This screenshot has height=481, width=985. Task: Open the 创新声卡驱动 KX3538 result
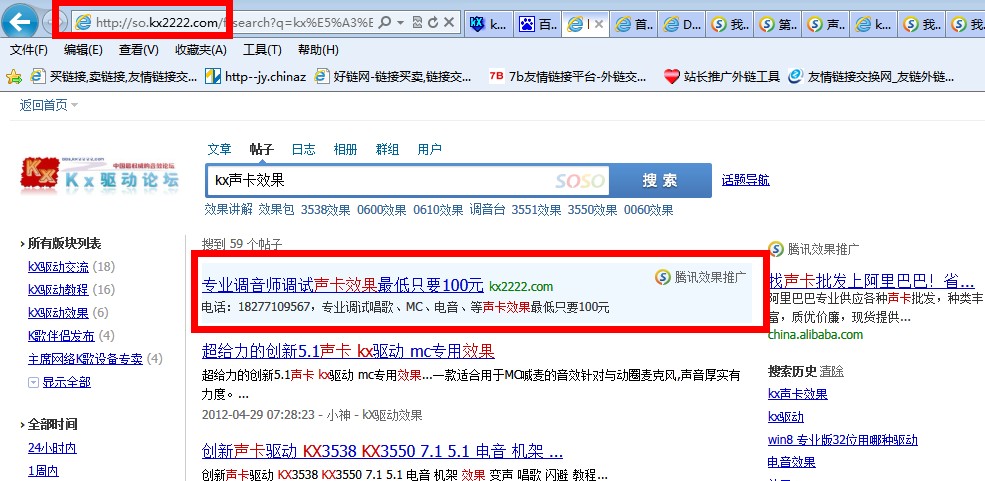[x=382, y=451]
